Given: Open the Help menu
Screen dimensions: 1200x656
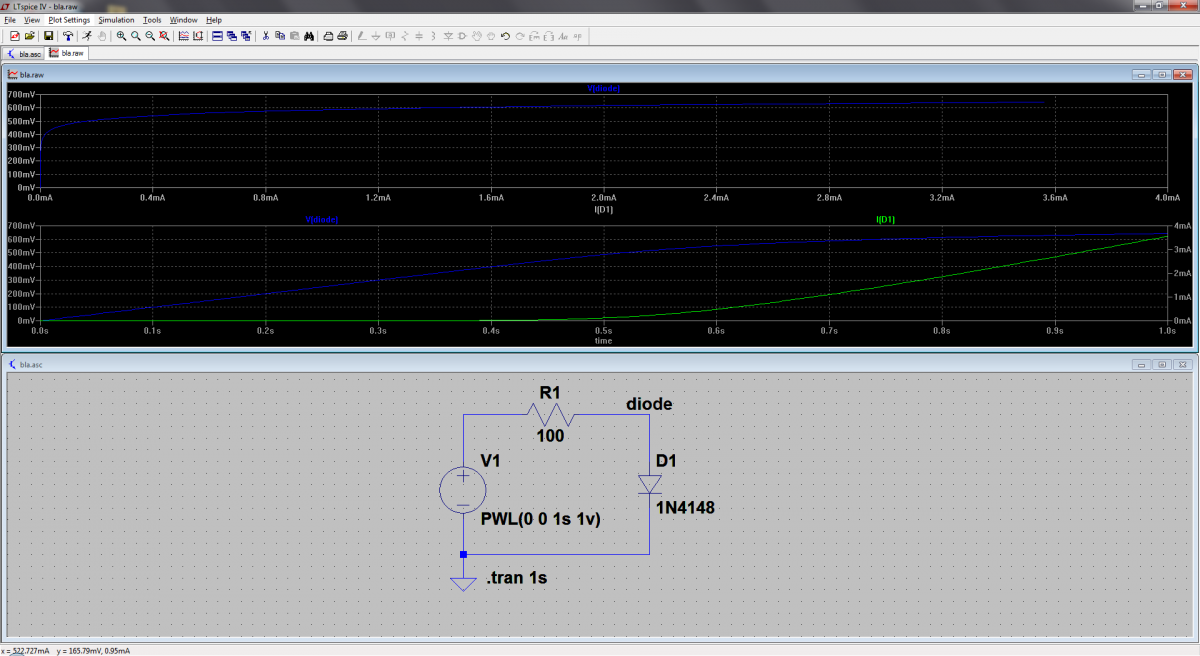Looking at the screenshot, I should click(214, 20).
